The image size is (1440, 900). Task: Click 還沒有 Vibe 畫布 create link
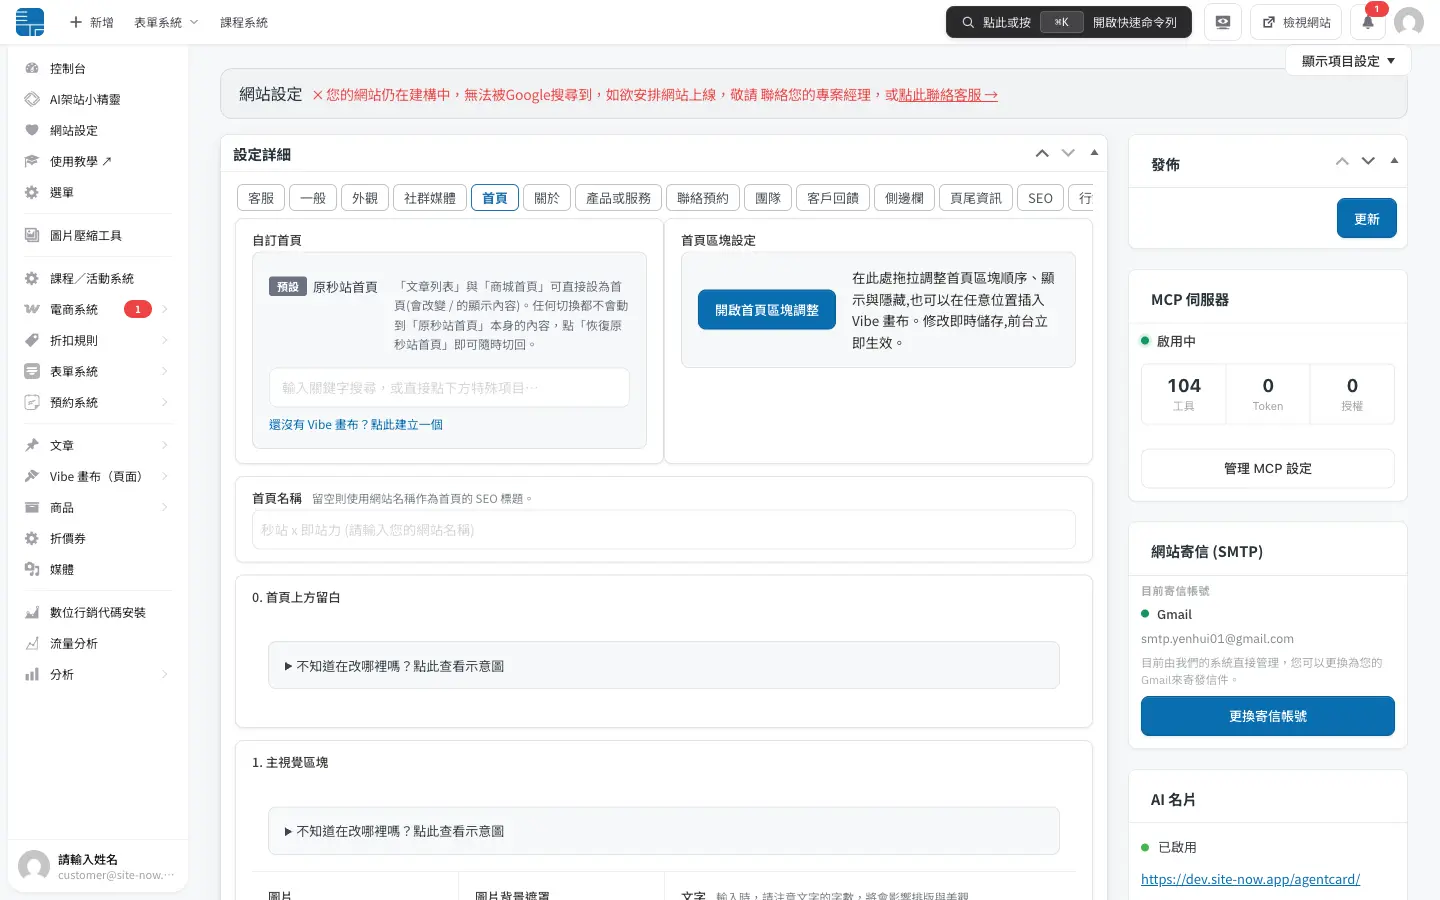(x=356, y=425)
